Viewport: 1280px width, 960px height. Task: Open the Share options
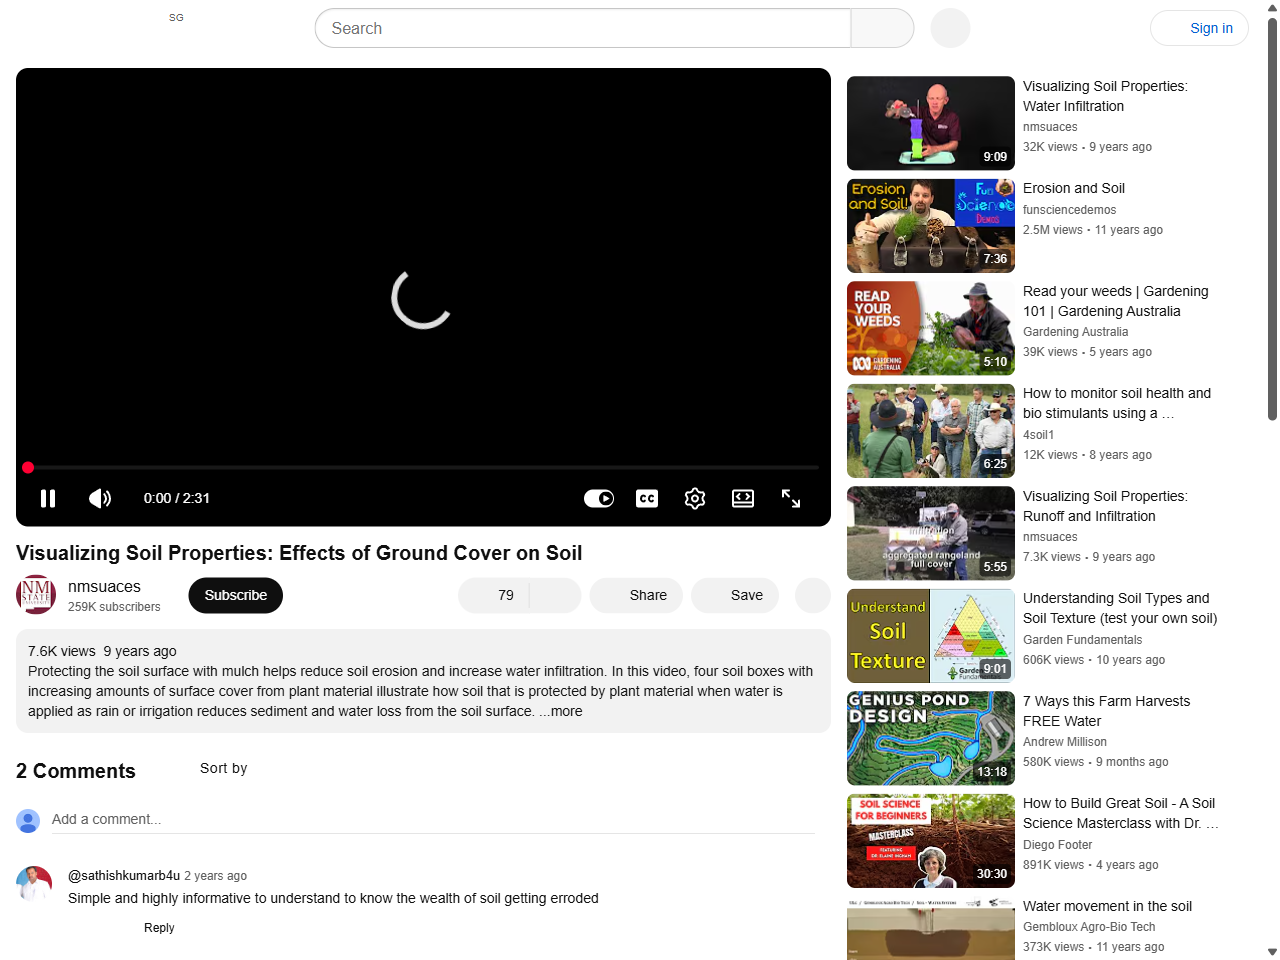click(636, 595)
